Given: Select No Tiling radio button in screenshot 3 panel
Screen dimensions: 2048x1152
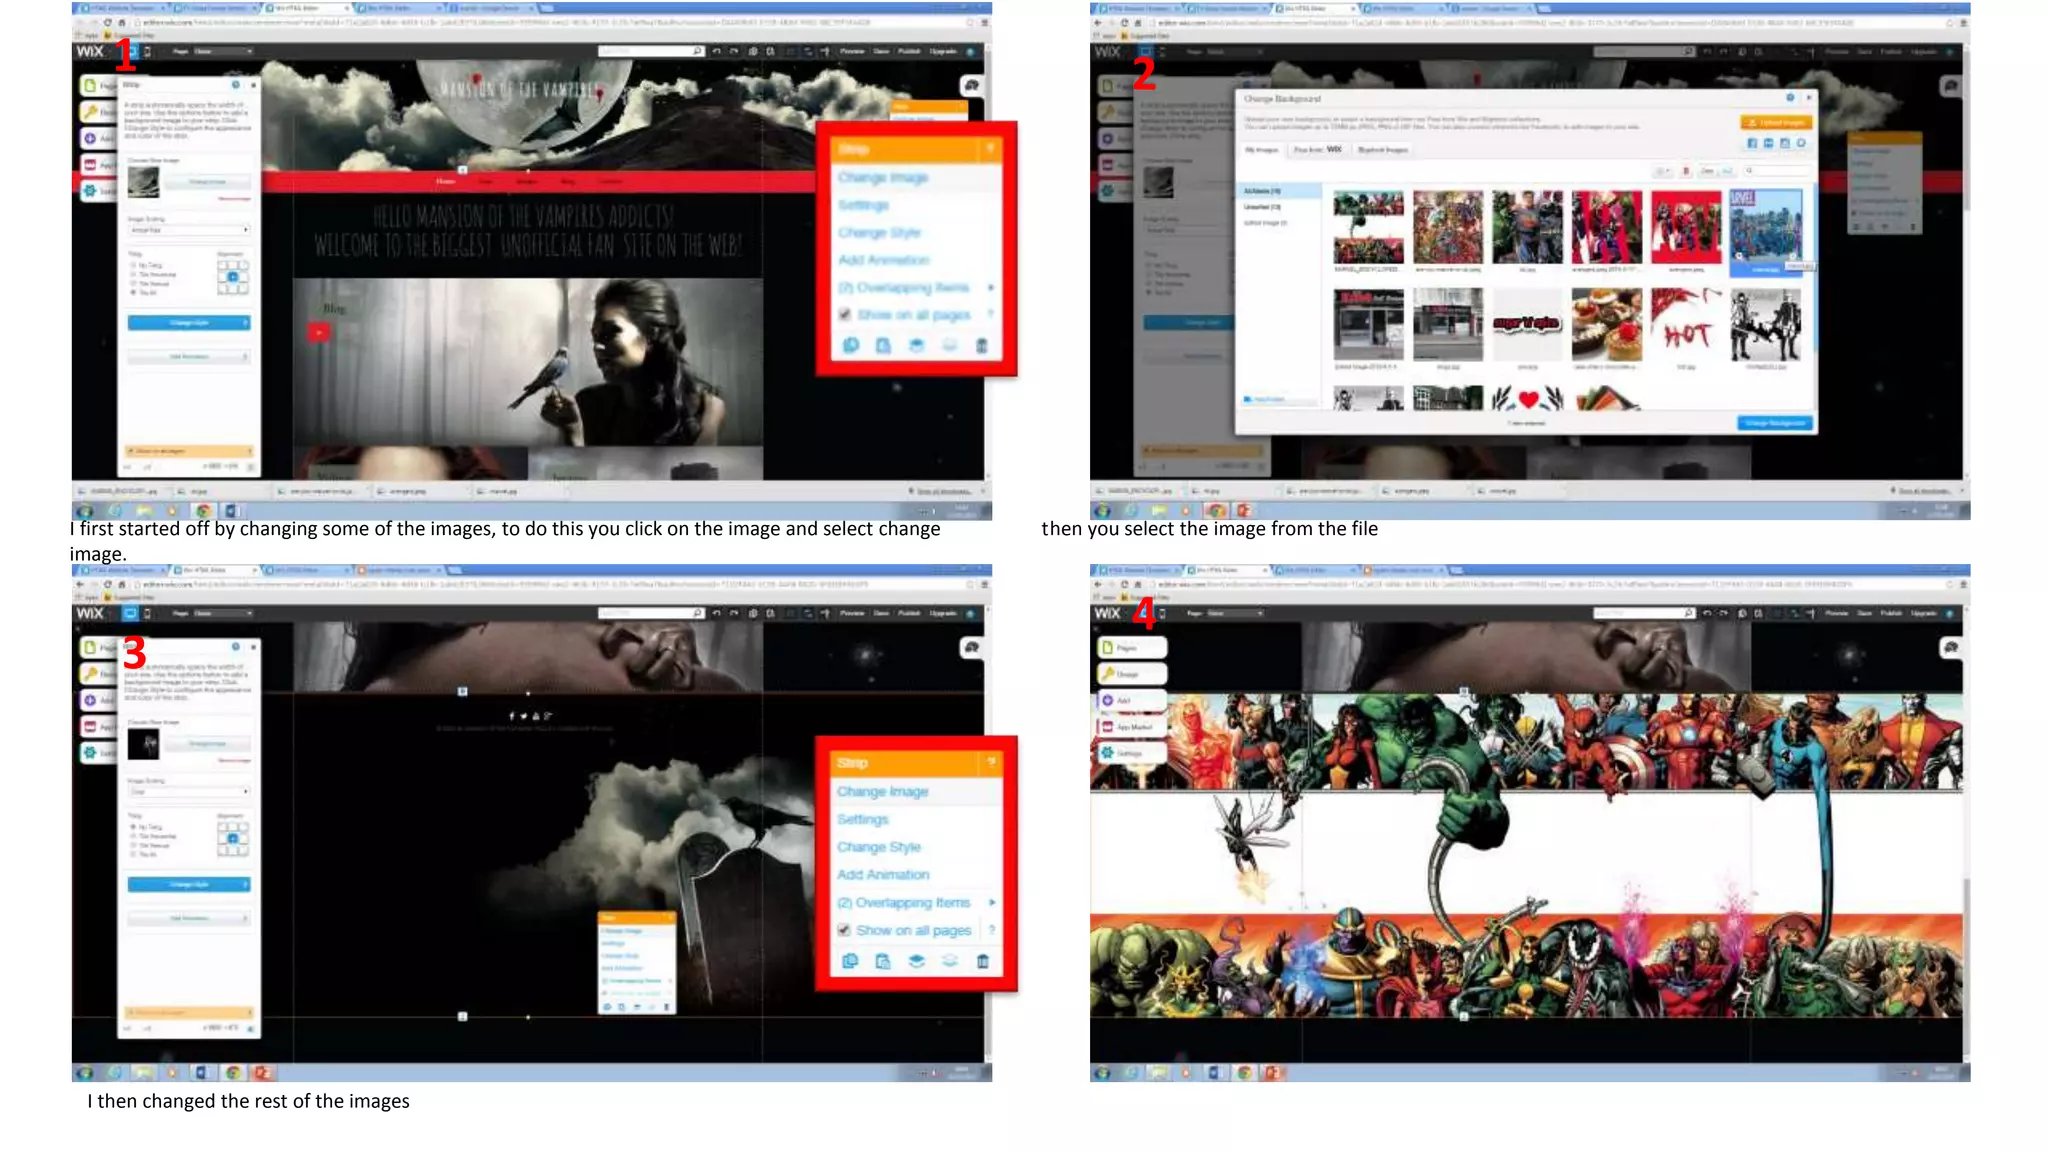Looking at the screenshot, I should click(133, 827).
